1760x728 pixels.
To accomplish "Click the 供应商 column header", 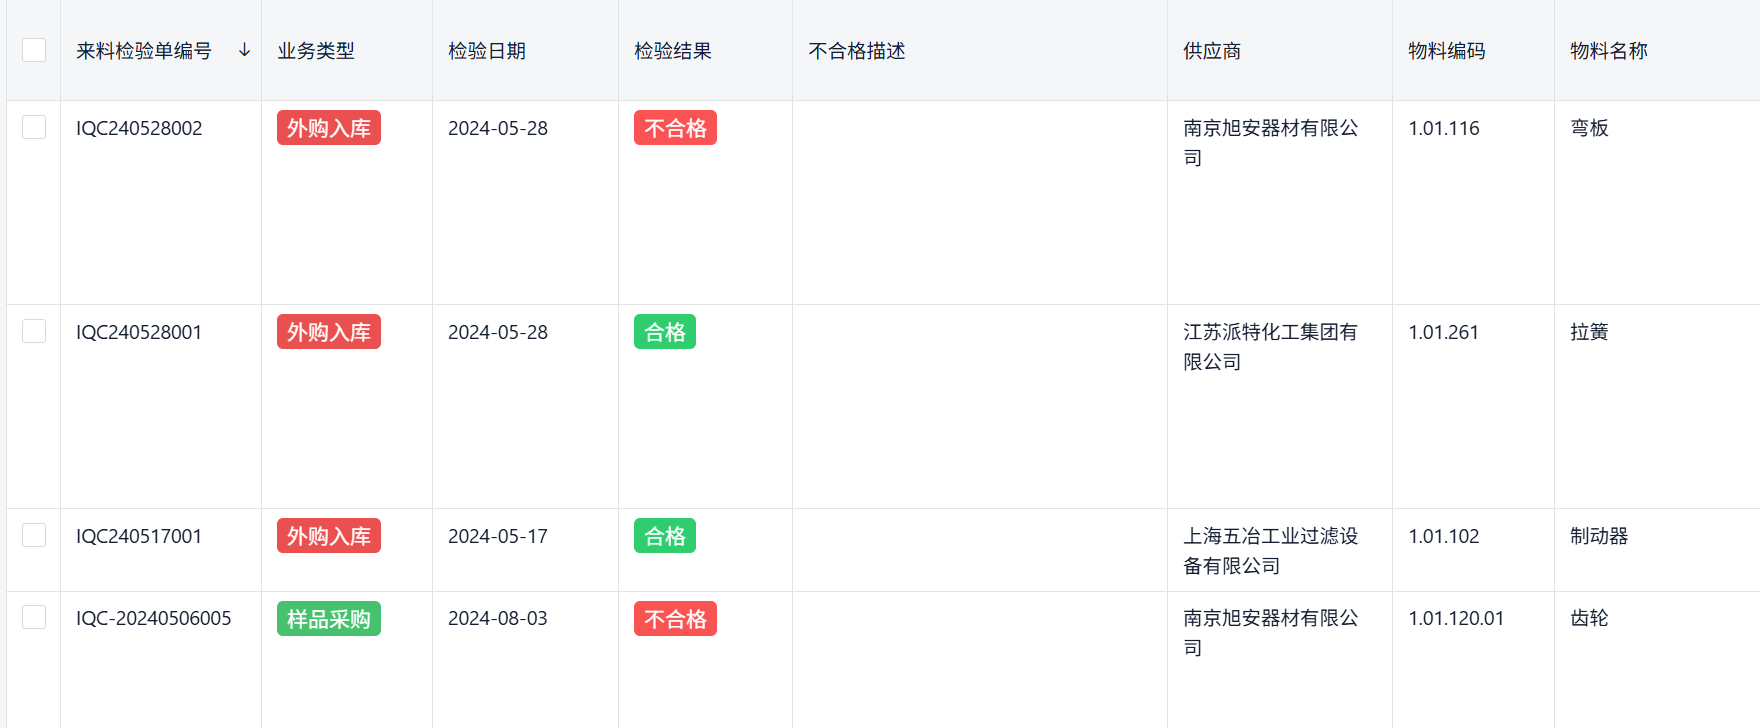I will tap(1212, 51).
